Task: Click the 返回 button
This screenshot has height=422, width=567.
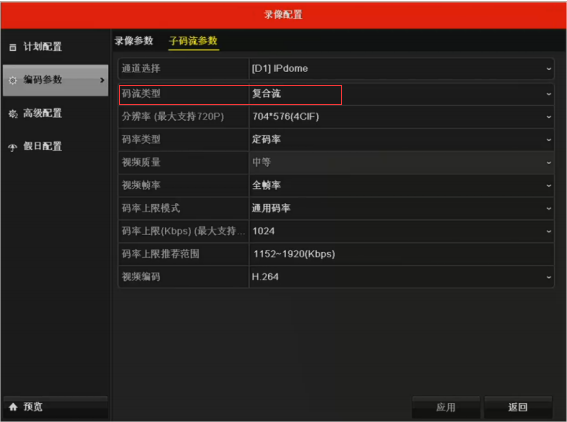Action: pyautogui.click(x=518, y=407)
